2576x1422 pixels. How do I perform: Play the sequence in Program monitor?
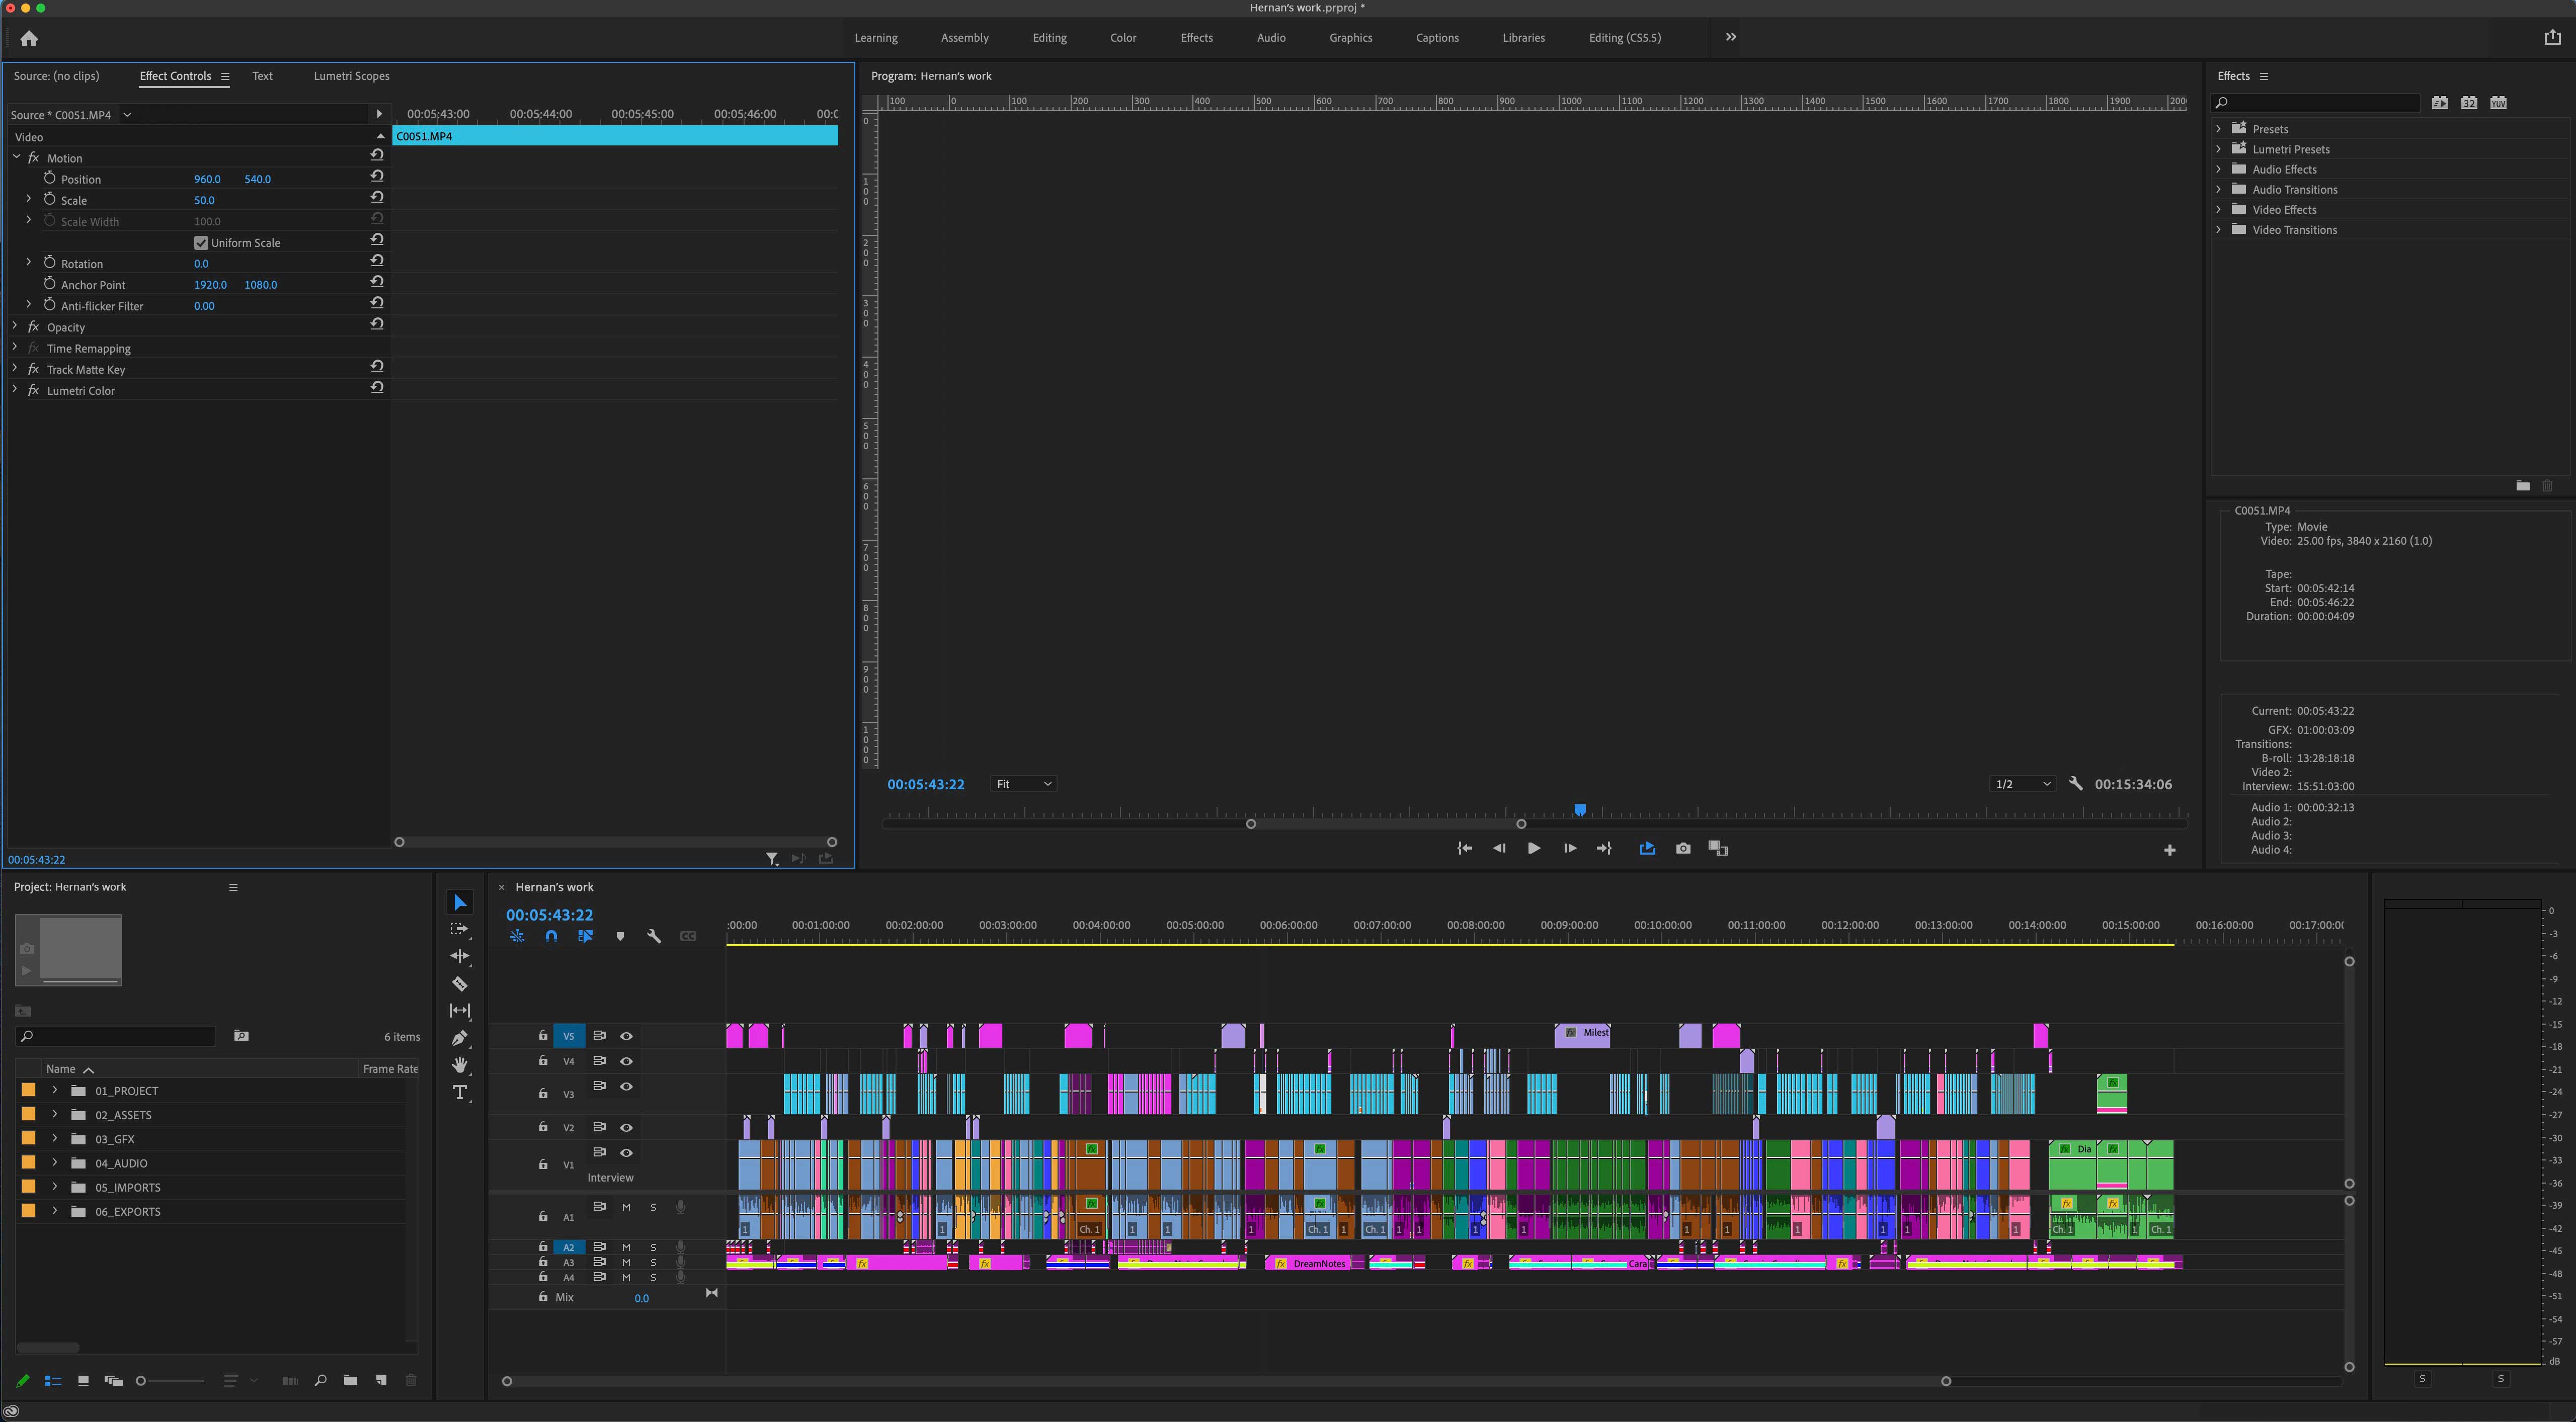point(1534,848)
